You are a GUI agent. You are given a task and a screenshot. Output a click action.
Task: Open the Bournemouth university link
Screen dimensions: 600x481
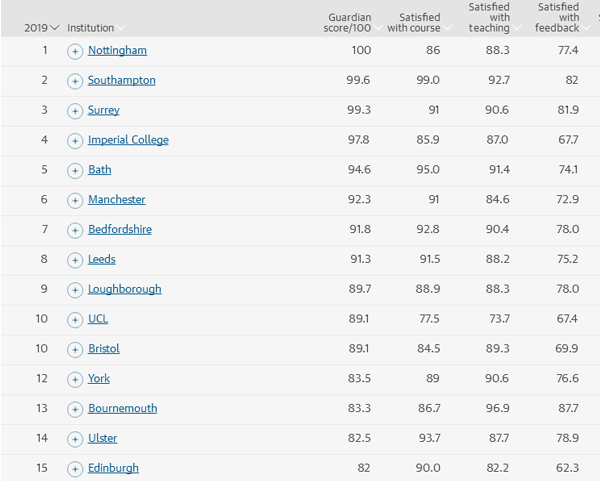click(x=122, y=408)
